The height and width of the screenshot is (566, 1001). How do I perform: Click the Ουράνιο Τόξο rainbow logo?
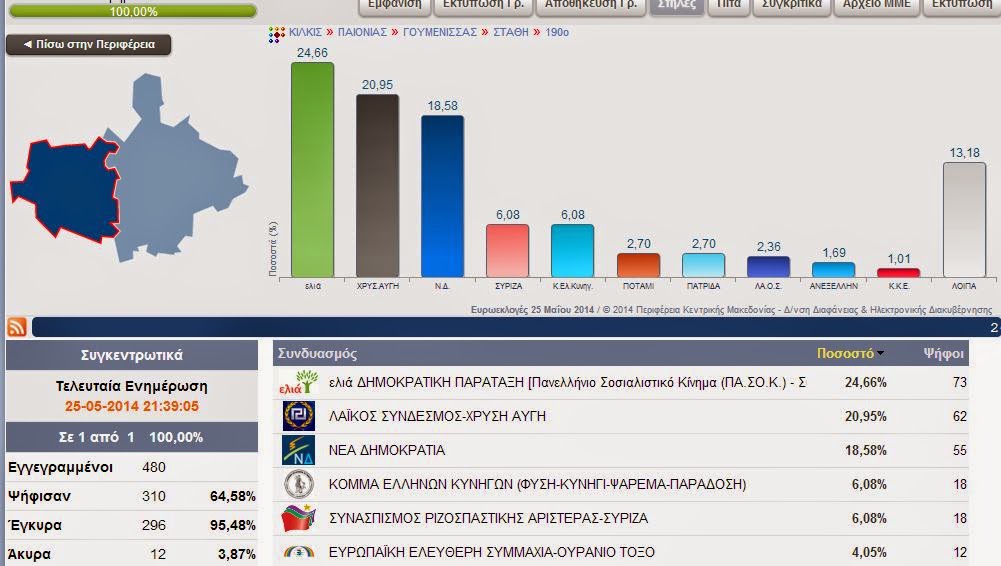298,551
